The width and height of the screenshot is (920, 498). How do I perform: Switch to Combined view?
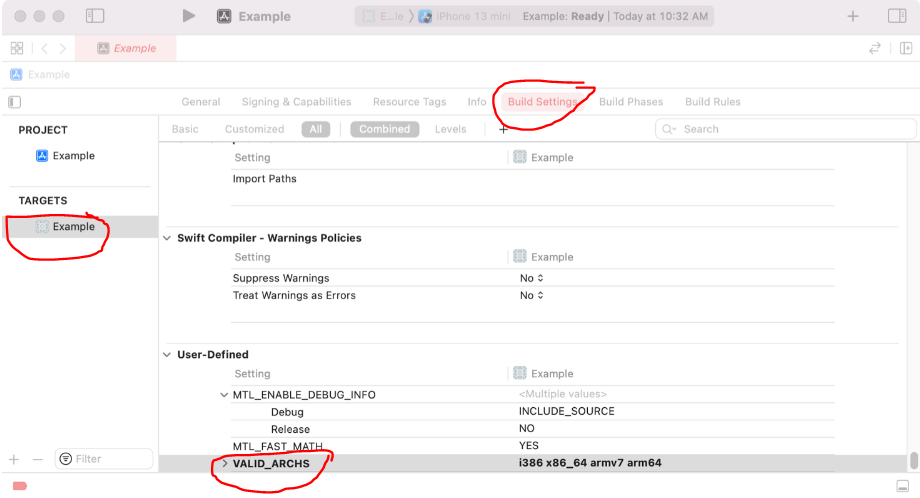tap(384, 129)
